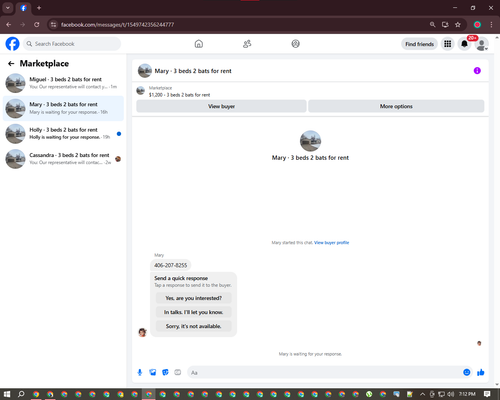
Task: Reload the page with the refresh icon
Action: coord(37,25)
